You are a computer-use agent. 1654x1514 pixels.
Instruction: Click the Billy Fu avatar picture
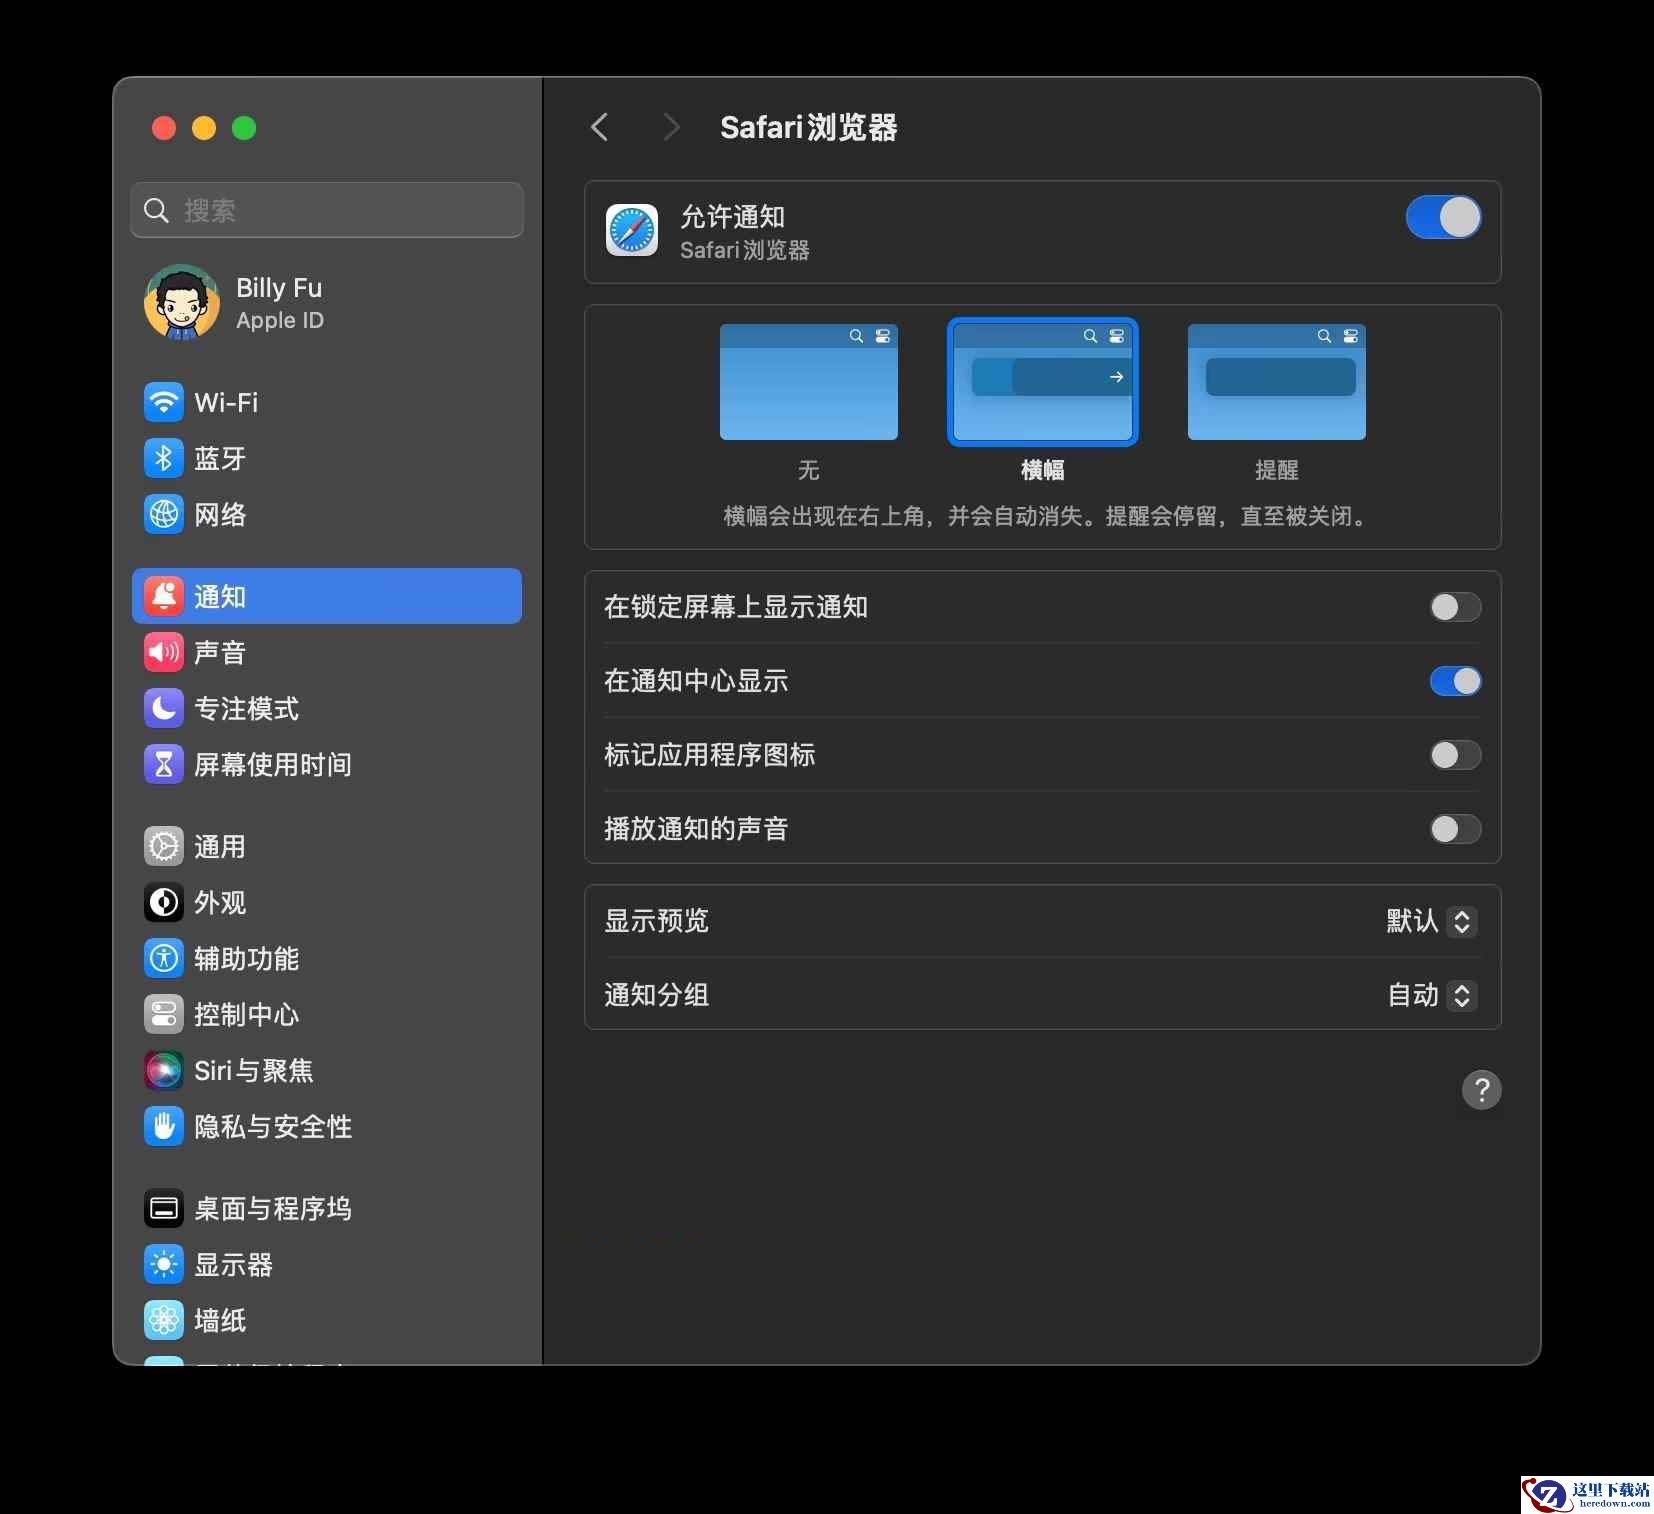tap(182, 303)
